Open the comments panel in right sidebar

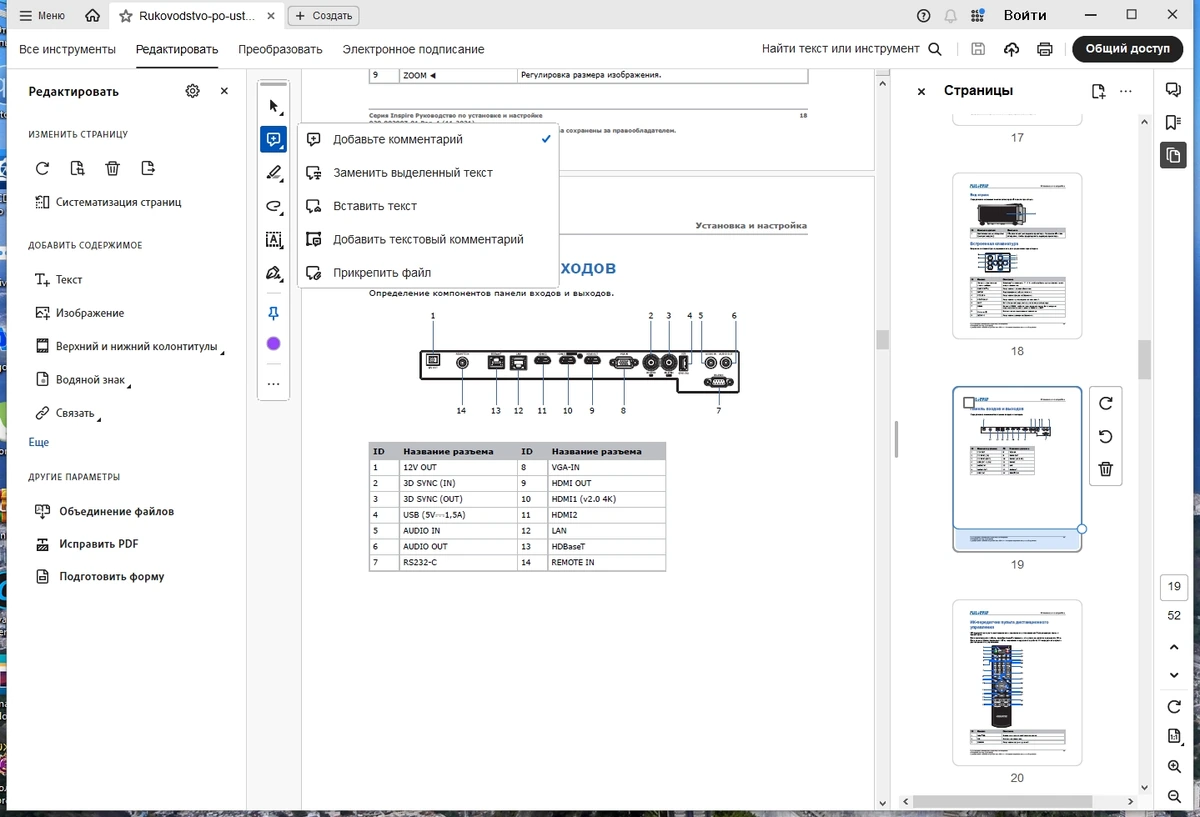[1173, 90]
